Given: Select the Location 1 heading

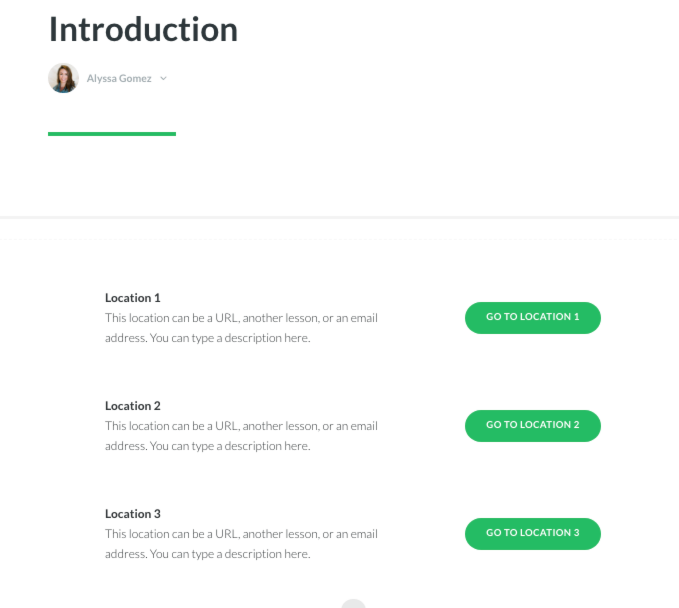Looking at the screenshot, I should (133, 298).
